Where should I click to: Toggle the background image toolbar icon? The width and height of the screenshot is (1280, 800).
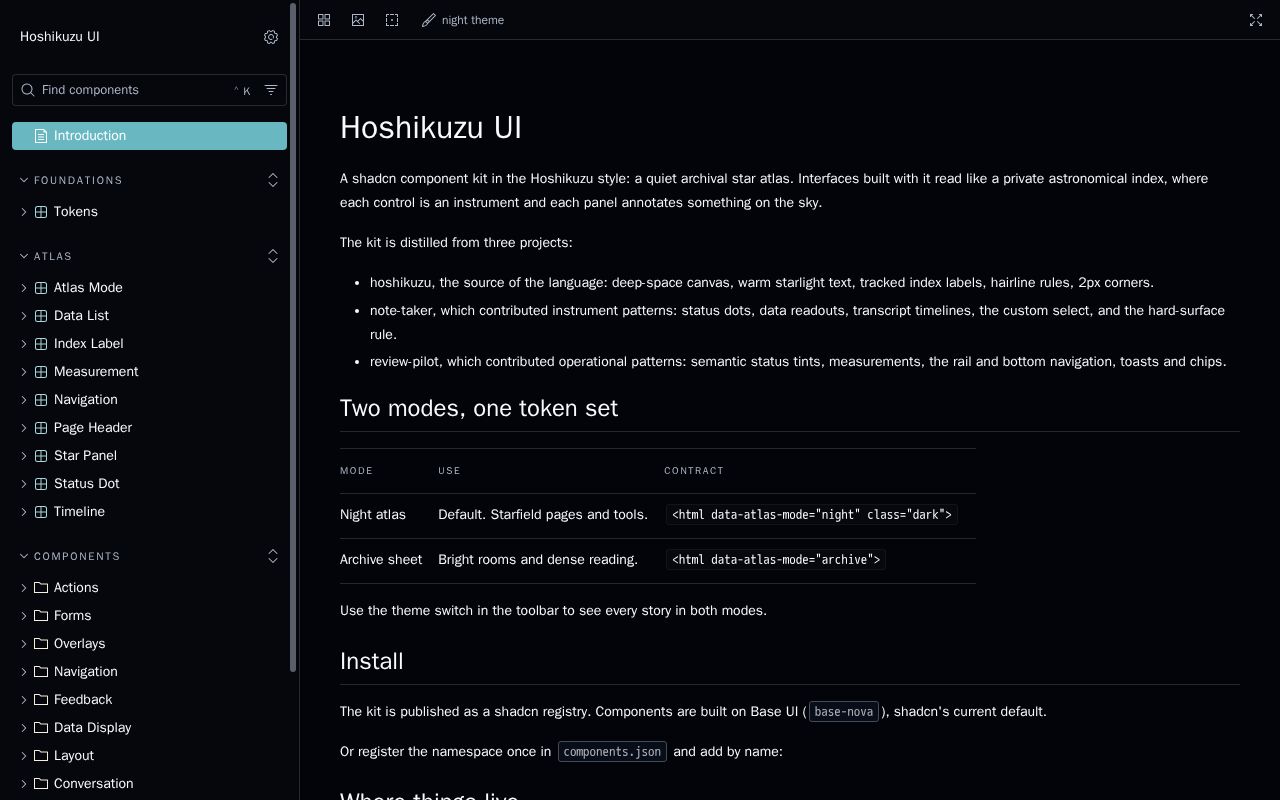pyautogui.click(x=358, y=20)
